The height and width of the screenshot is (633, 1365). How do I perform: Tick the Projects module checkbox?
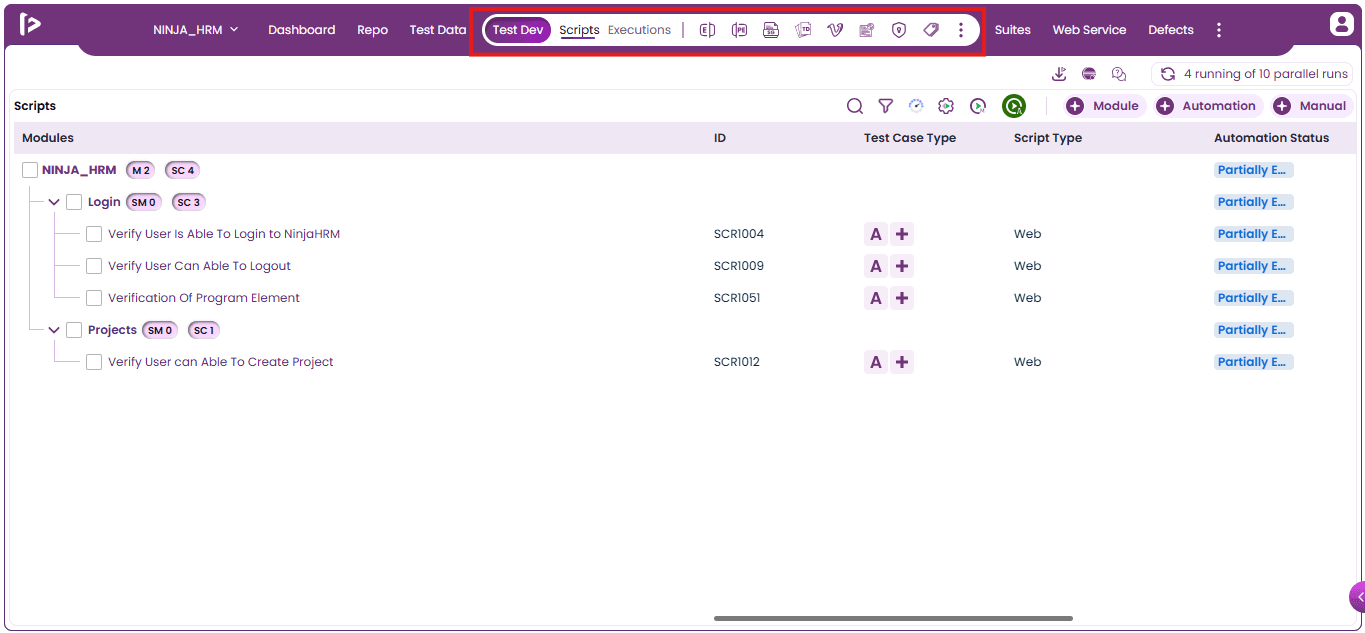tap(74, 330)
